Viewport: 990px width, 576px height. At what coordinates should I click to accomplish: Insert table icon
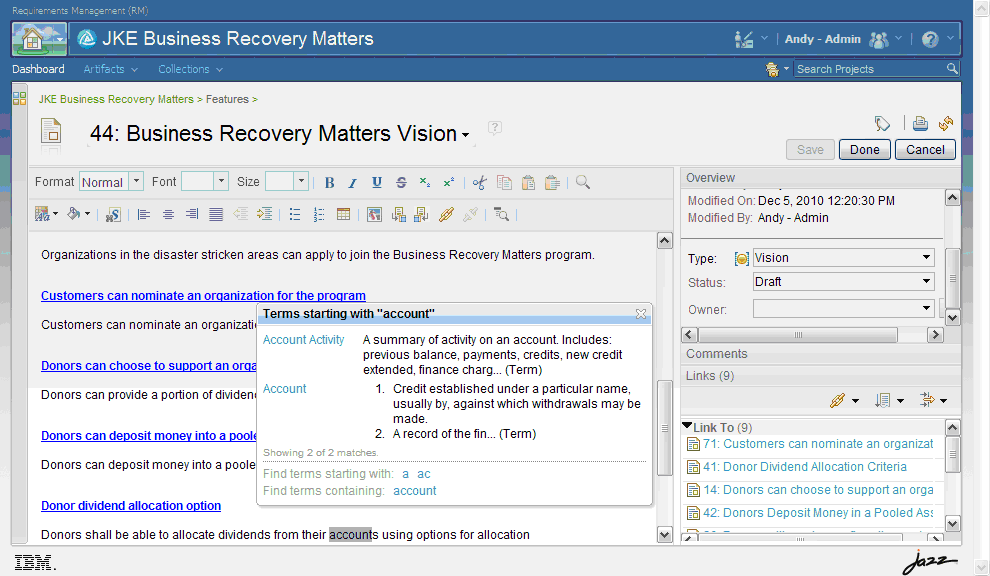(343, 214)
